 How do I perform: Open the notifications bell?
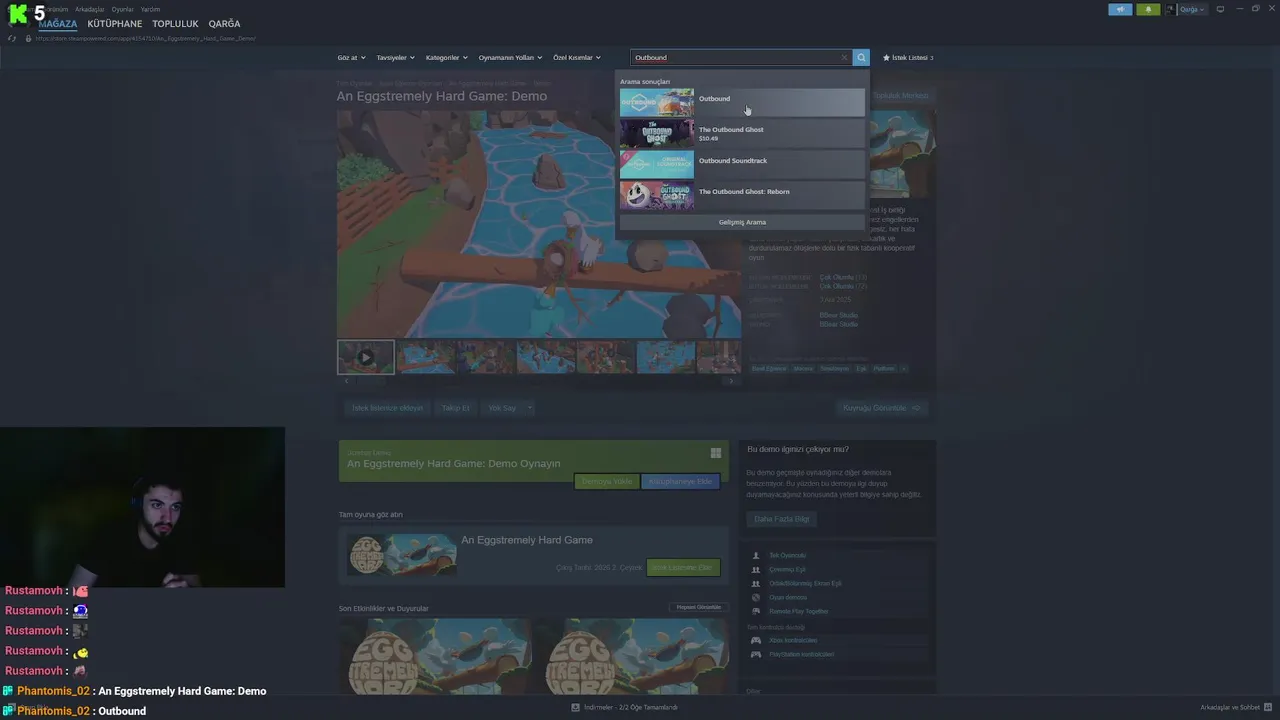point(1148,9)
